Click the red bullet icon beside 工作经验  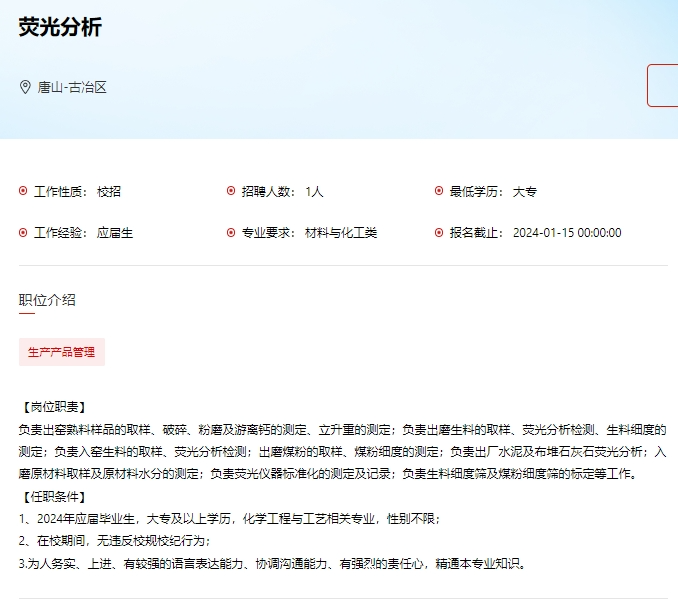23,233
